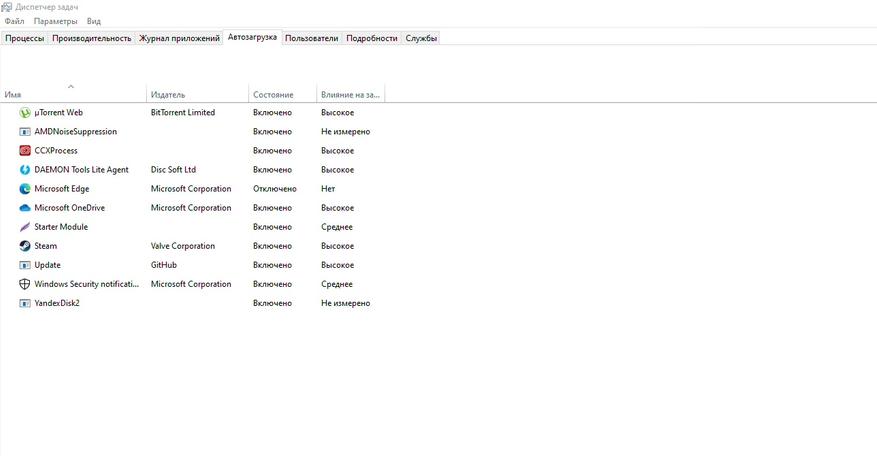Click the Отключено status of Microsoft Edge
The image size is (877, 456).
[x=275, y=189]
